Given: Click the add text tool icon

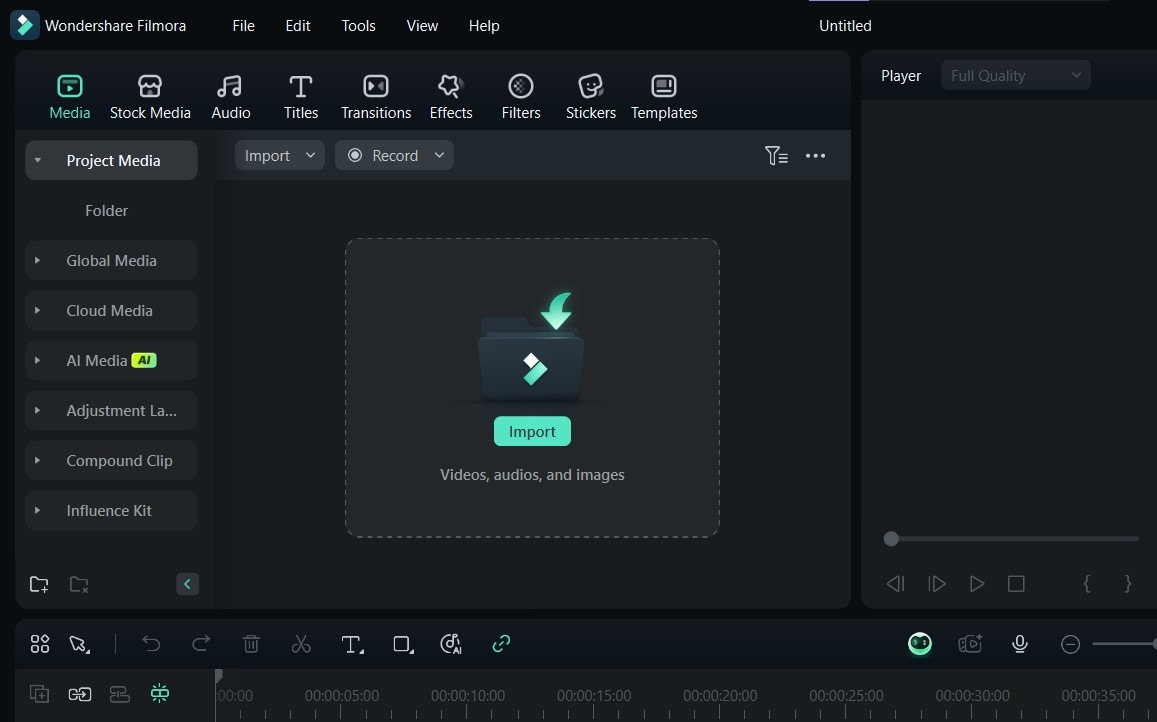Looking at the screenshot, I should (353, 644).
